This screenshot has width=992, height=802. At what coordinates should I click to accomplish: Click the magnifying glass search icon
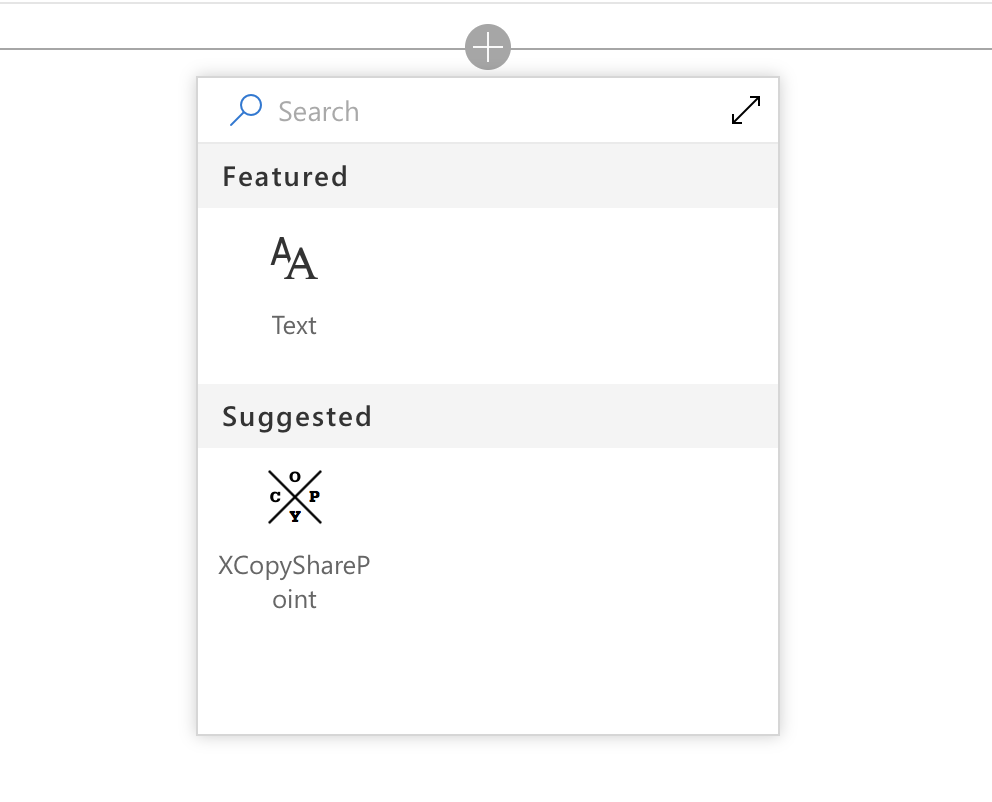coord(246,110)
